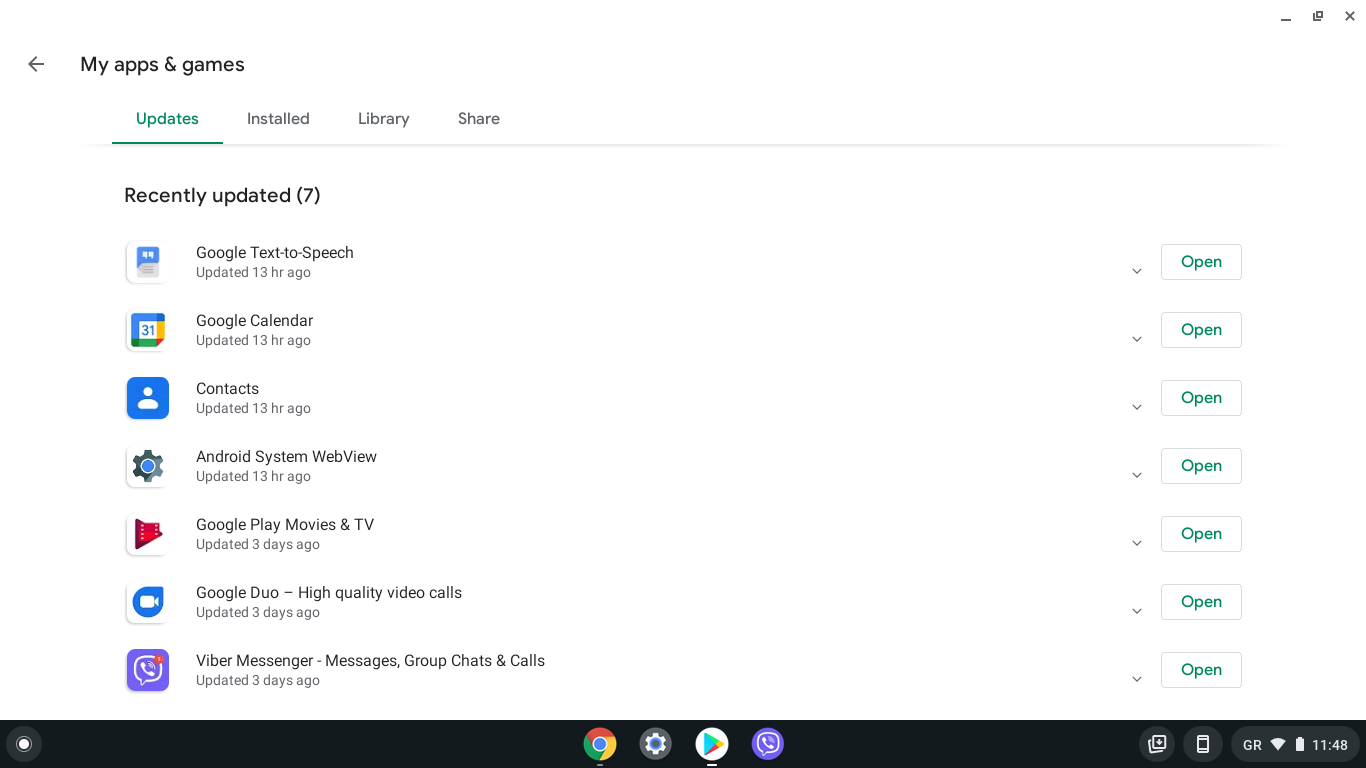This screenshot has height=768, width=1366.
Task: Click the Viber Messenger app icon
Action: pyautogui.click(x=148, y=670)
